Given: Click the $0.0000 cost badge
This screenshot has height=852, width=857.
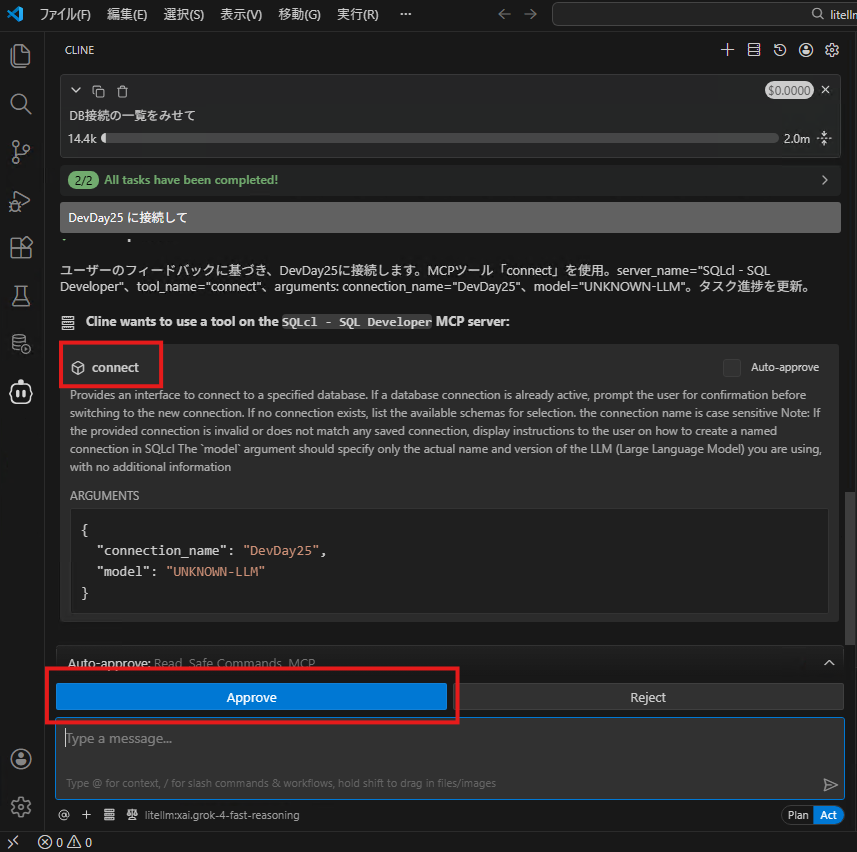Looking at the screenshot, I should [789, 90].
